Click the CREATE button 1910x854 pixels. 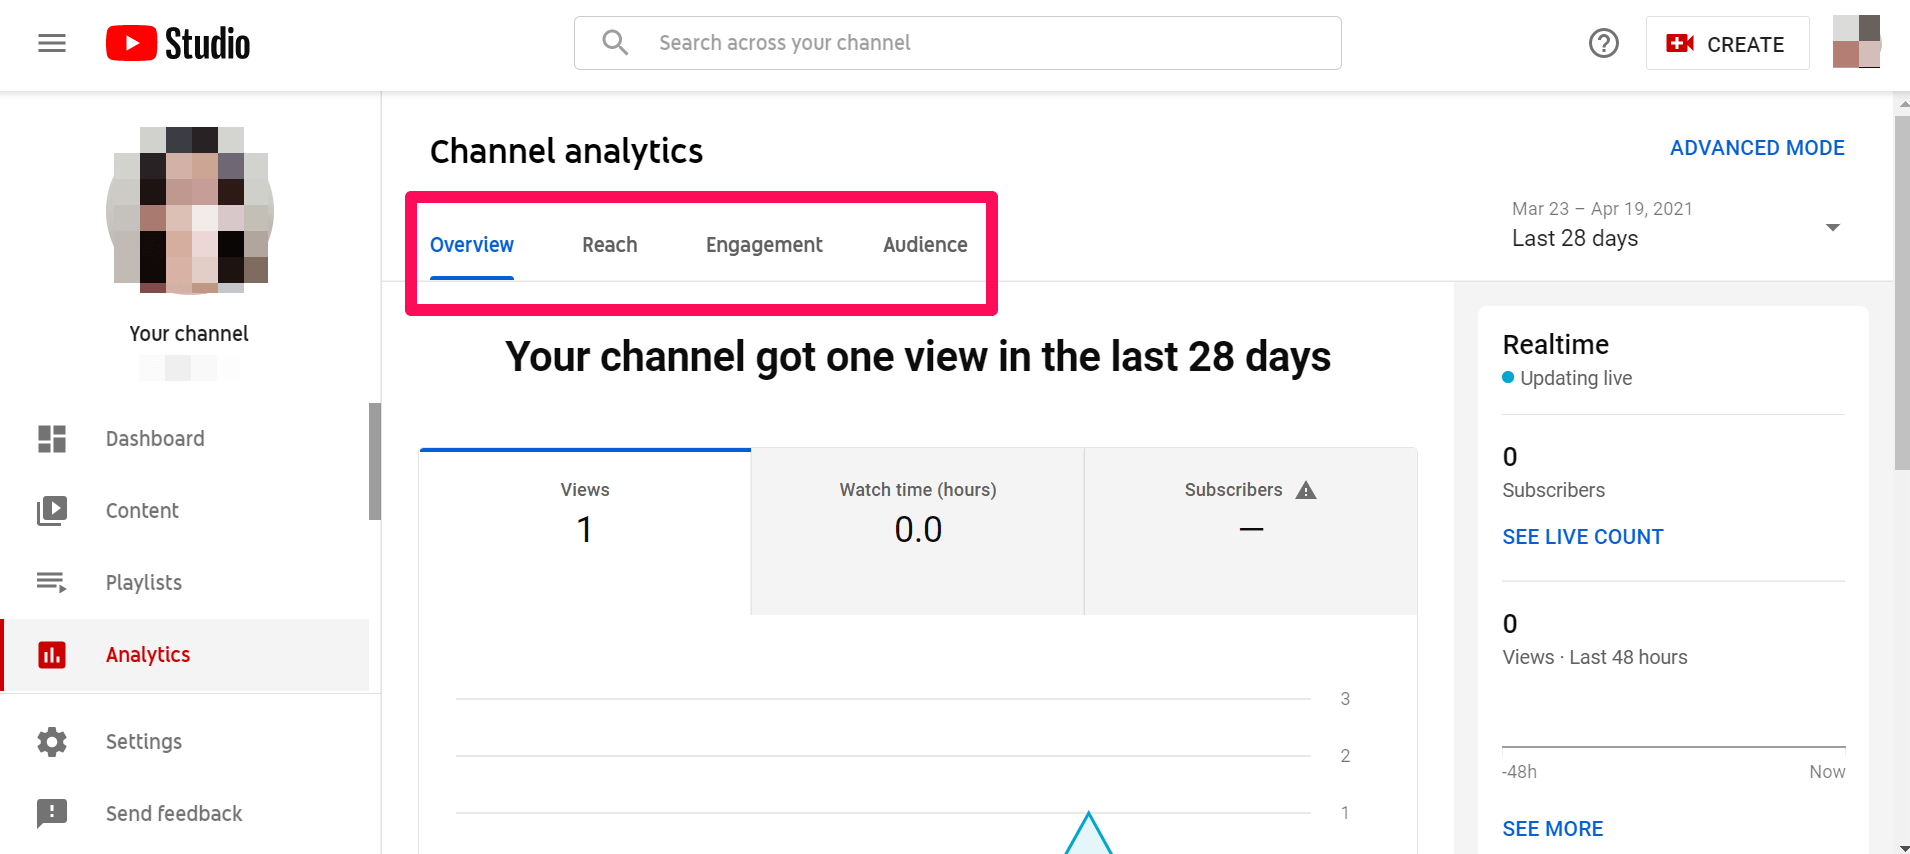(1727, 43)
